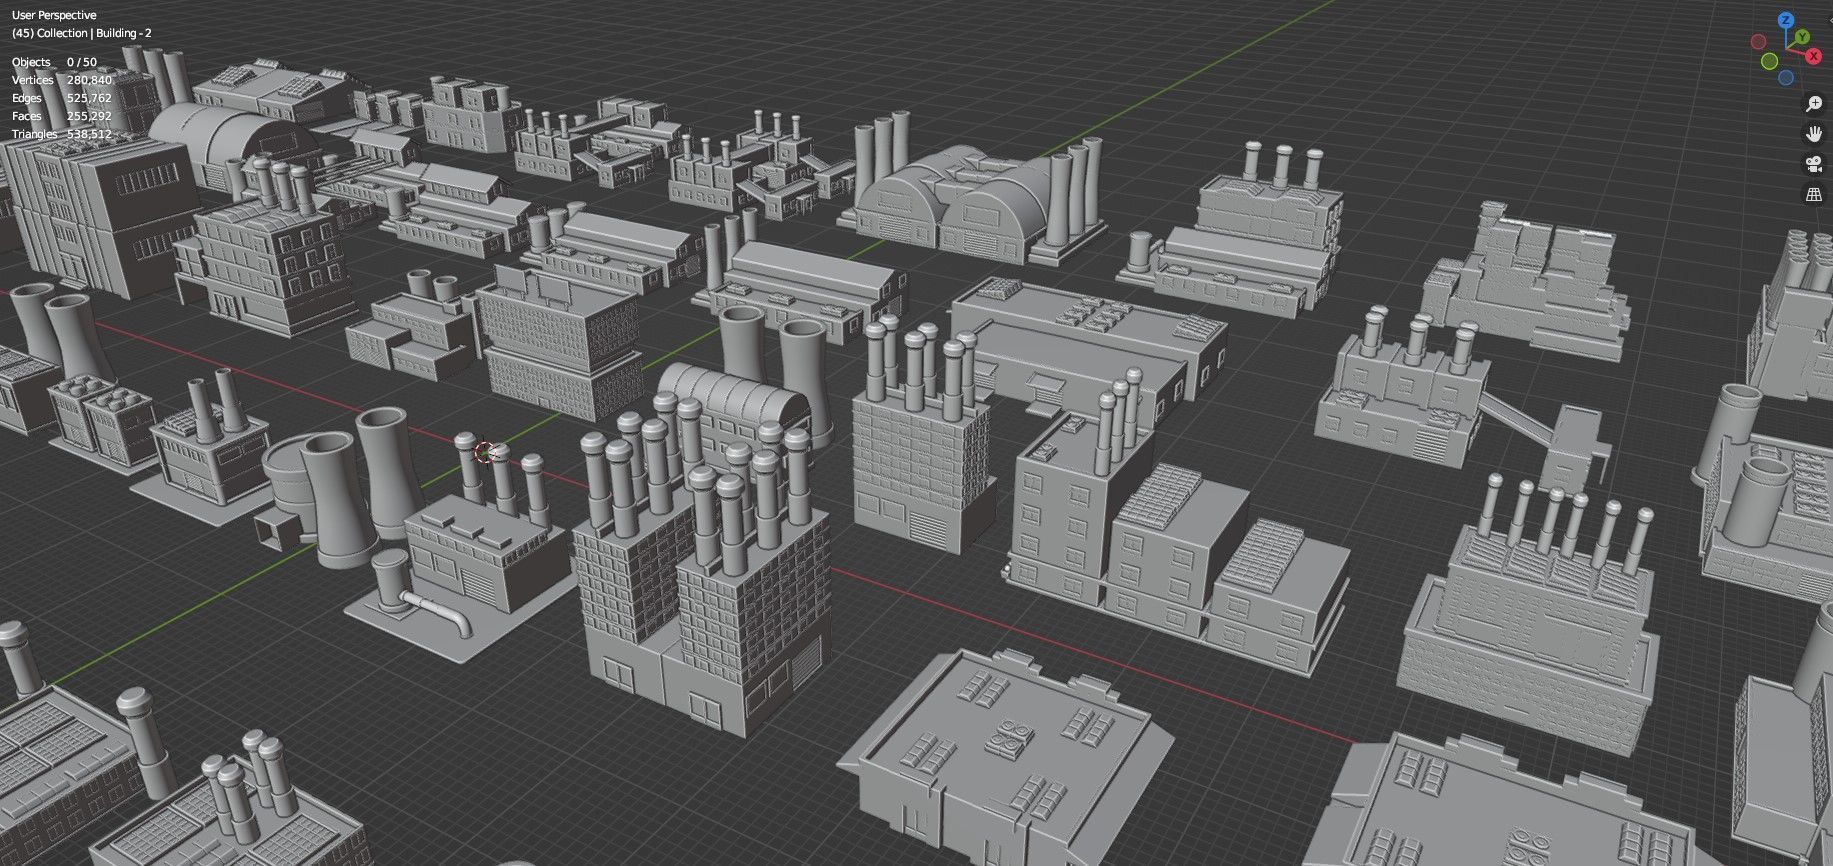Viewport: 1833px width, 866px height.
Task: Click the "Vertices 280,840" statistic
Action: 62,80
